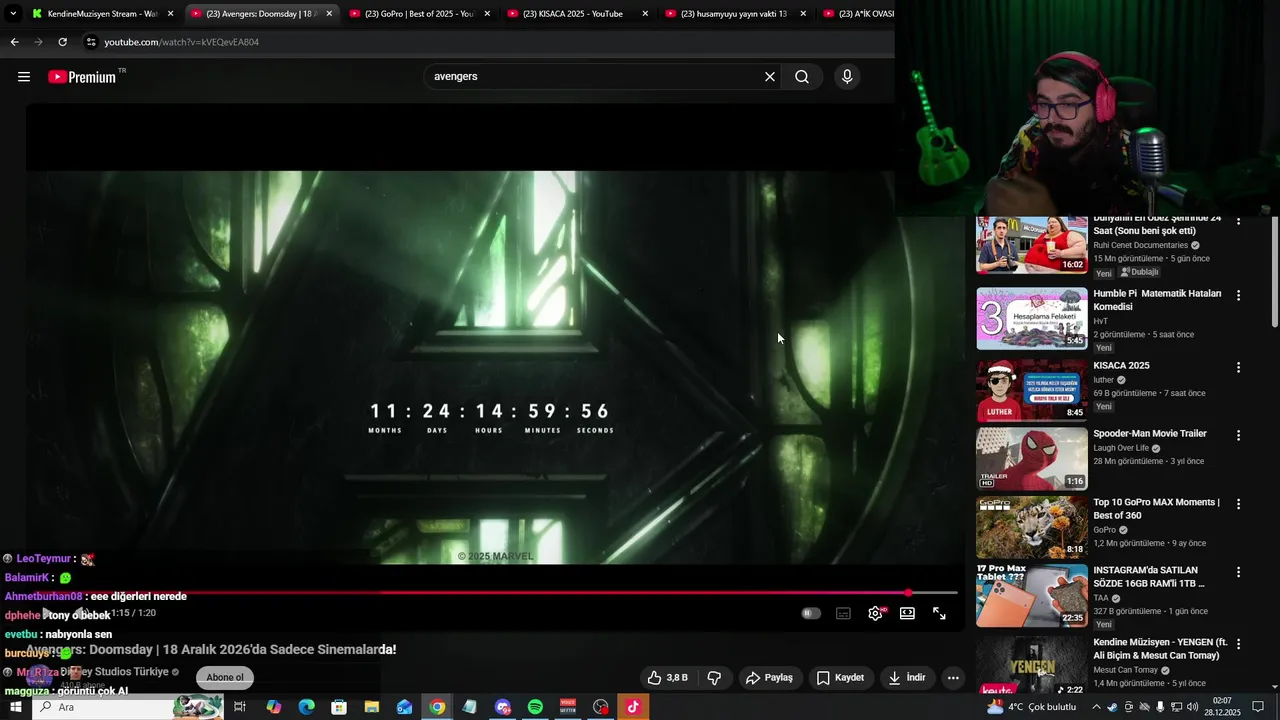
Task: Seek on the red video progress bar
Action: [490, 593]
